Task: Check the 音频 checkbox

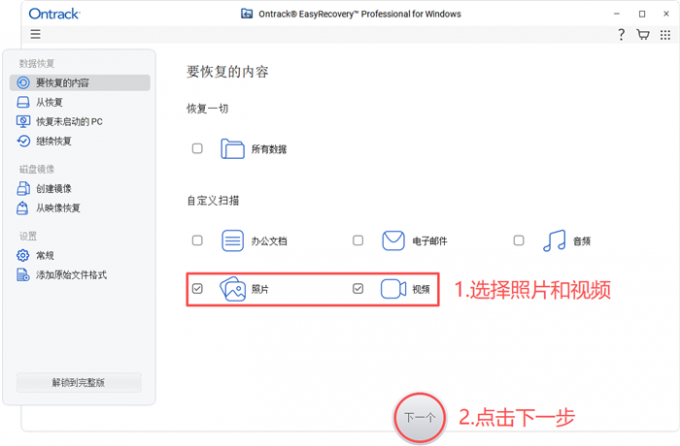Action: click(519, 240)
